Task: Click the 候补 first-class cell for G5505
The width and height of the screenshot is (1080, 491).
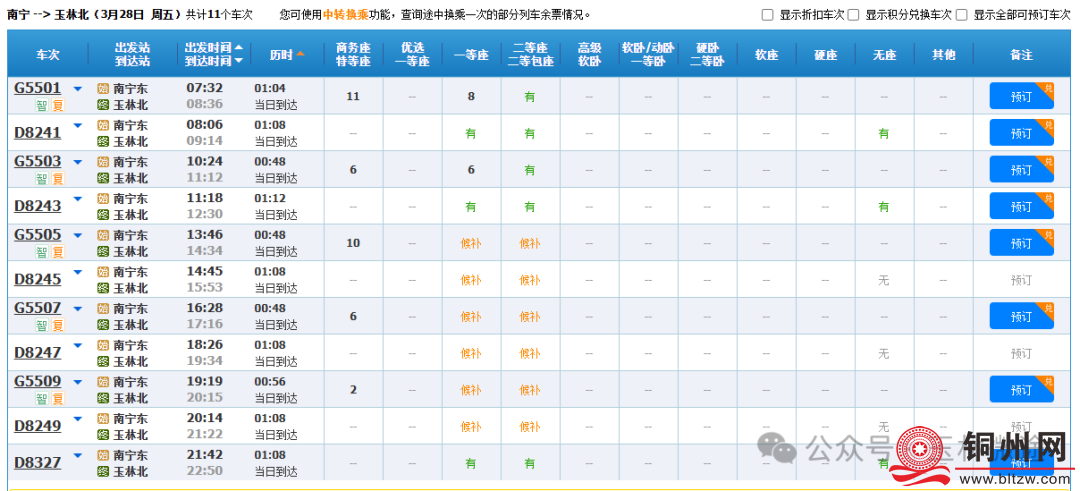Action: coord(471,243)
